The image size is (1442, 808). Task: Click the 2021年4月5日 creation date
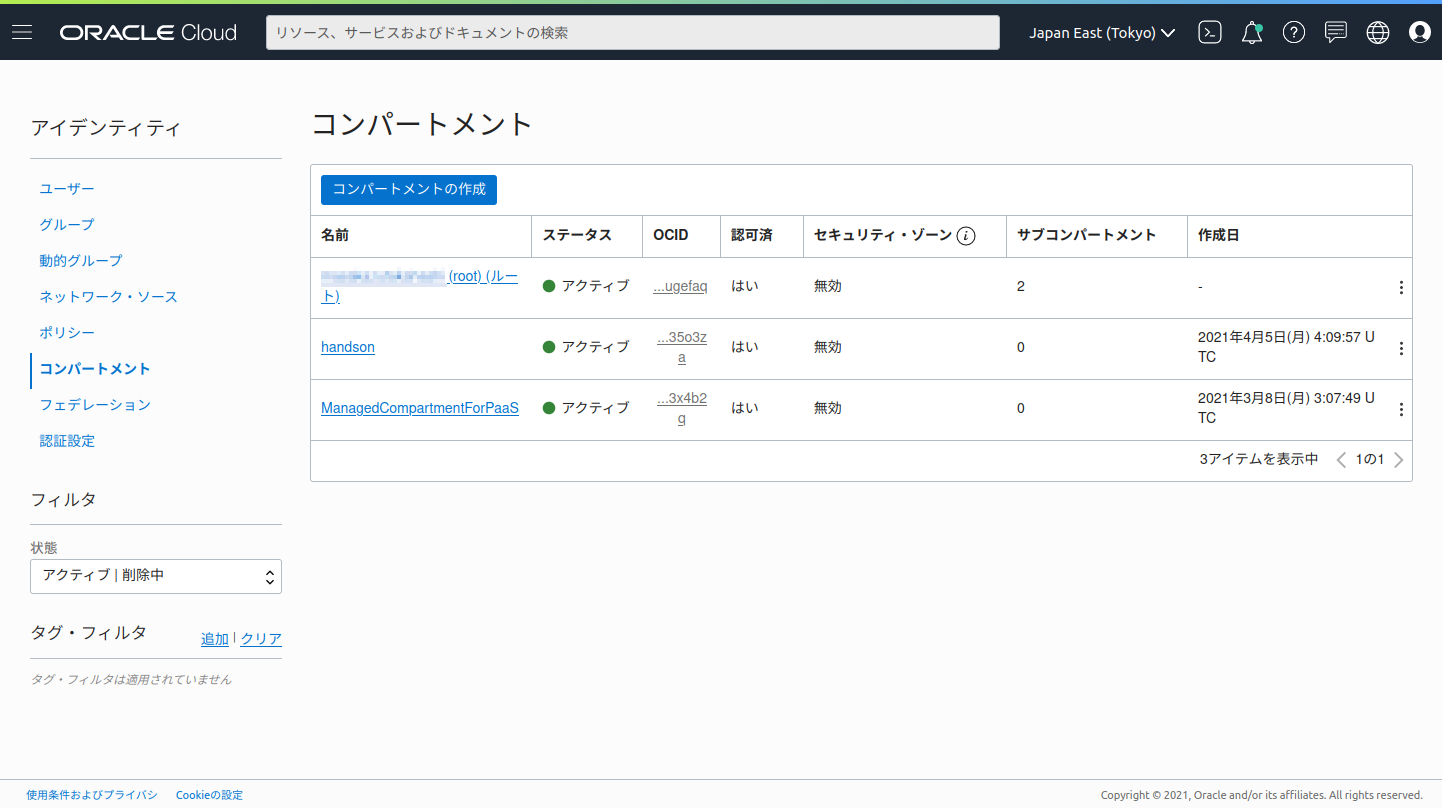click(x=1286, y=347)
